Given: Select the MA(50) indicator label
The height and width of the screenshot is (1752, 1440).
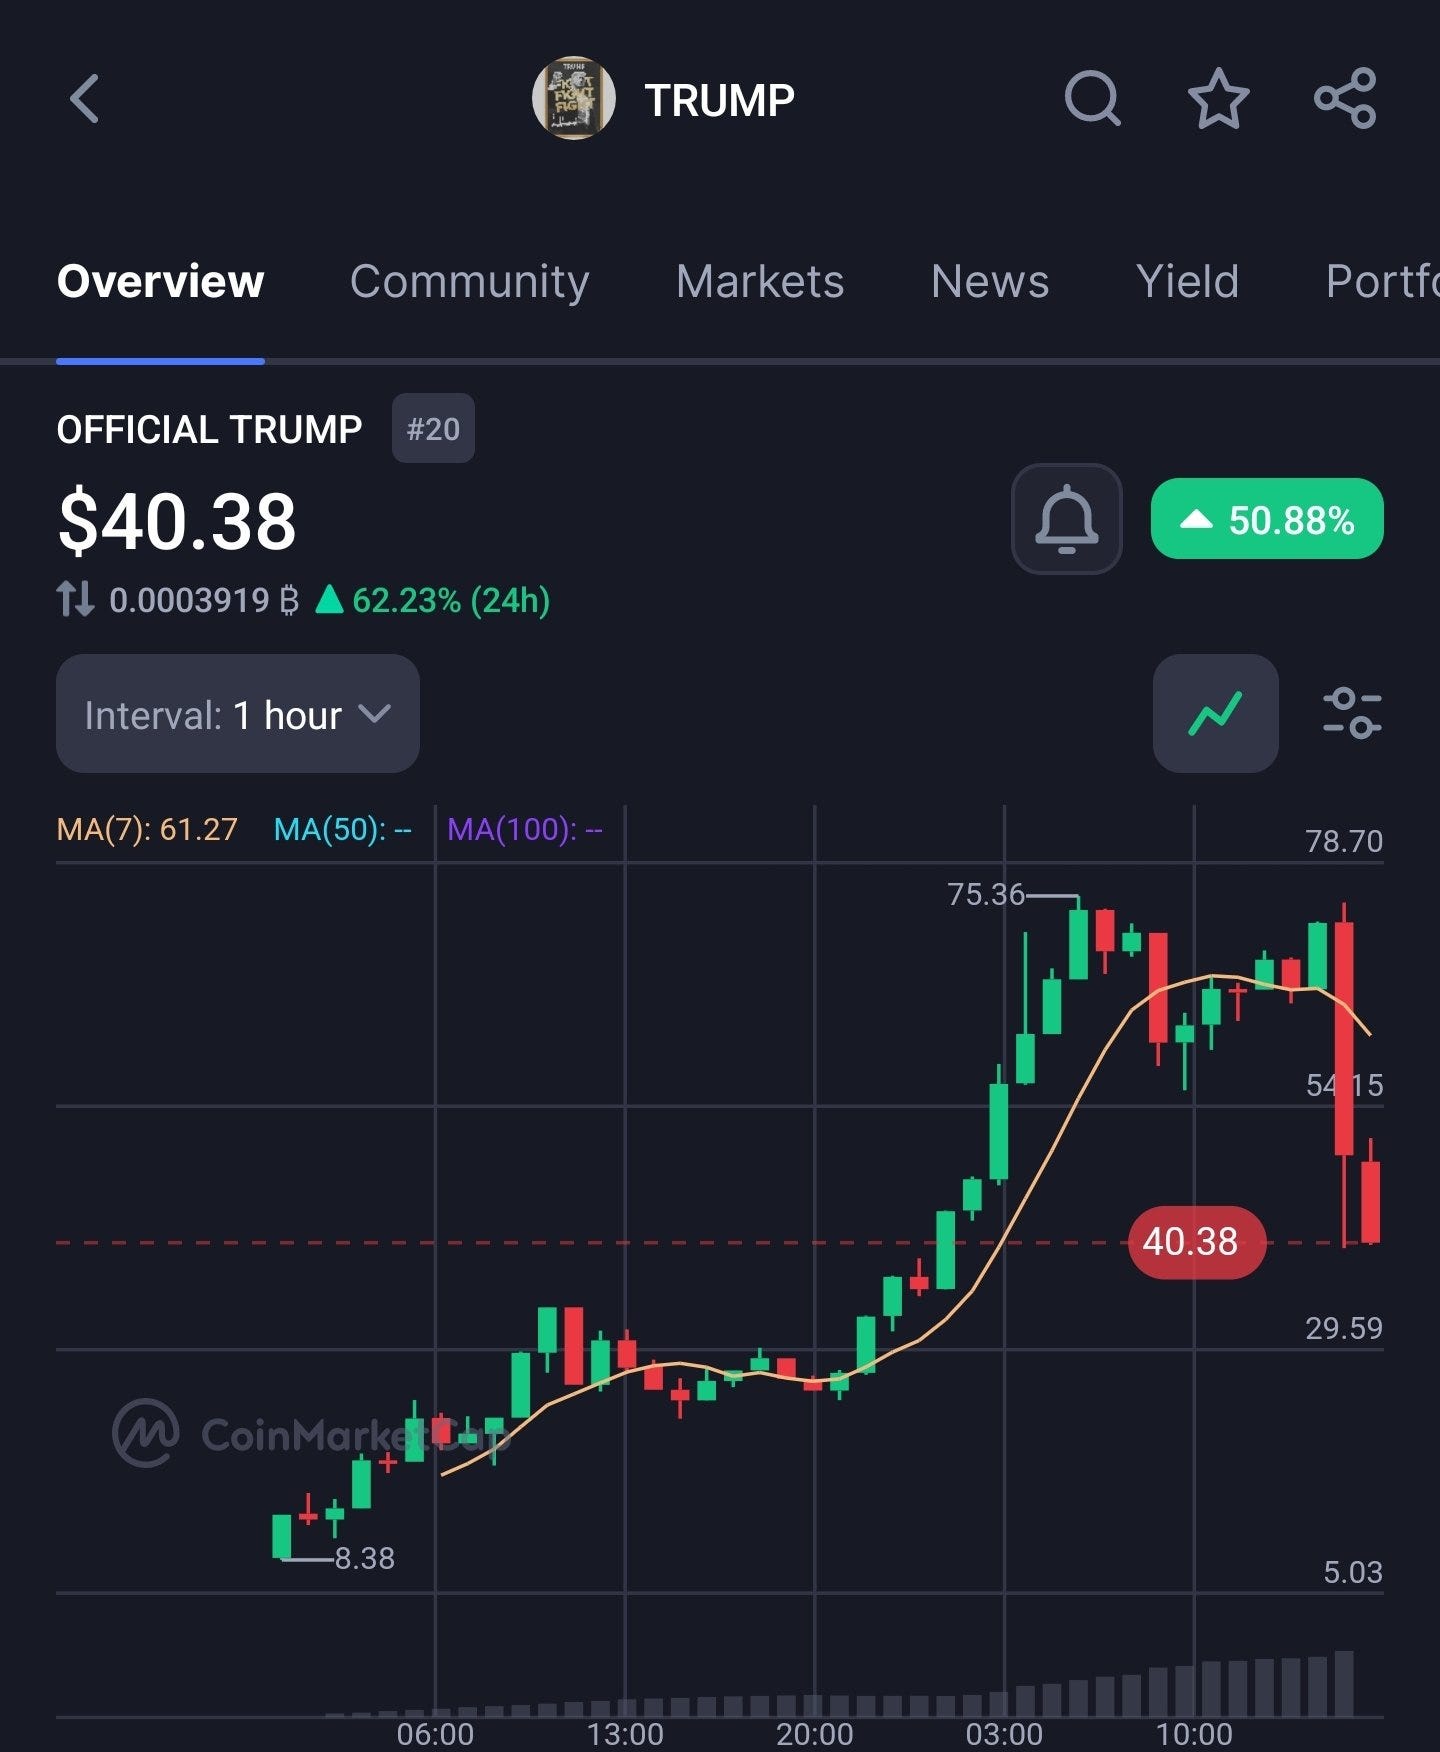Looking at the screenshot, I should pos(342,829).
